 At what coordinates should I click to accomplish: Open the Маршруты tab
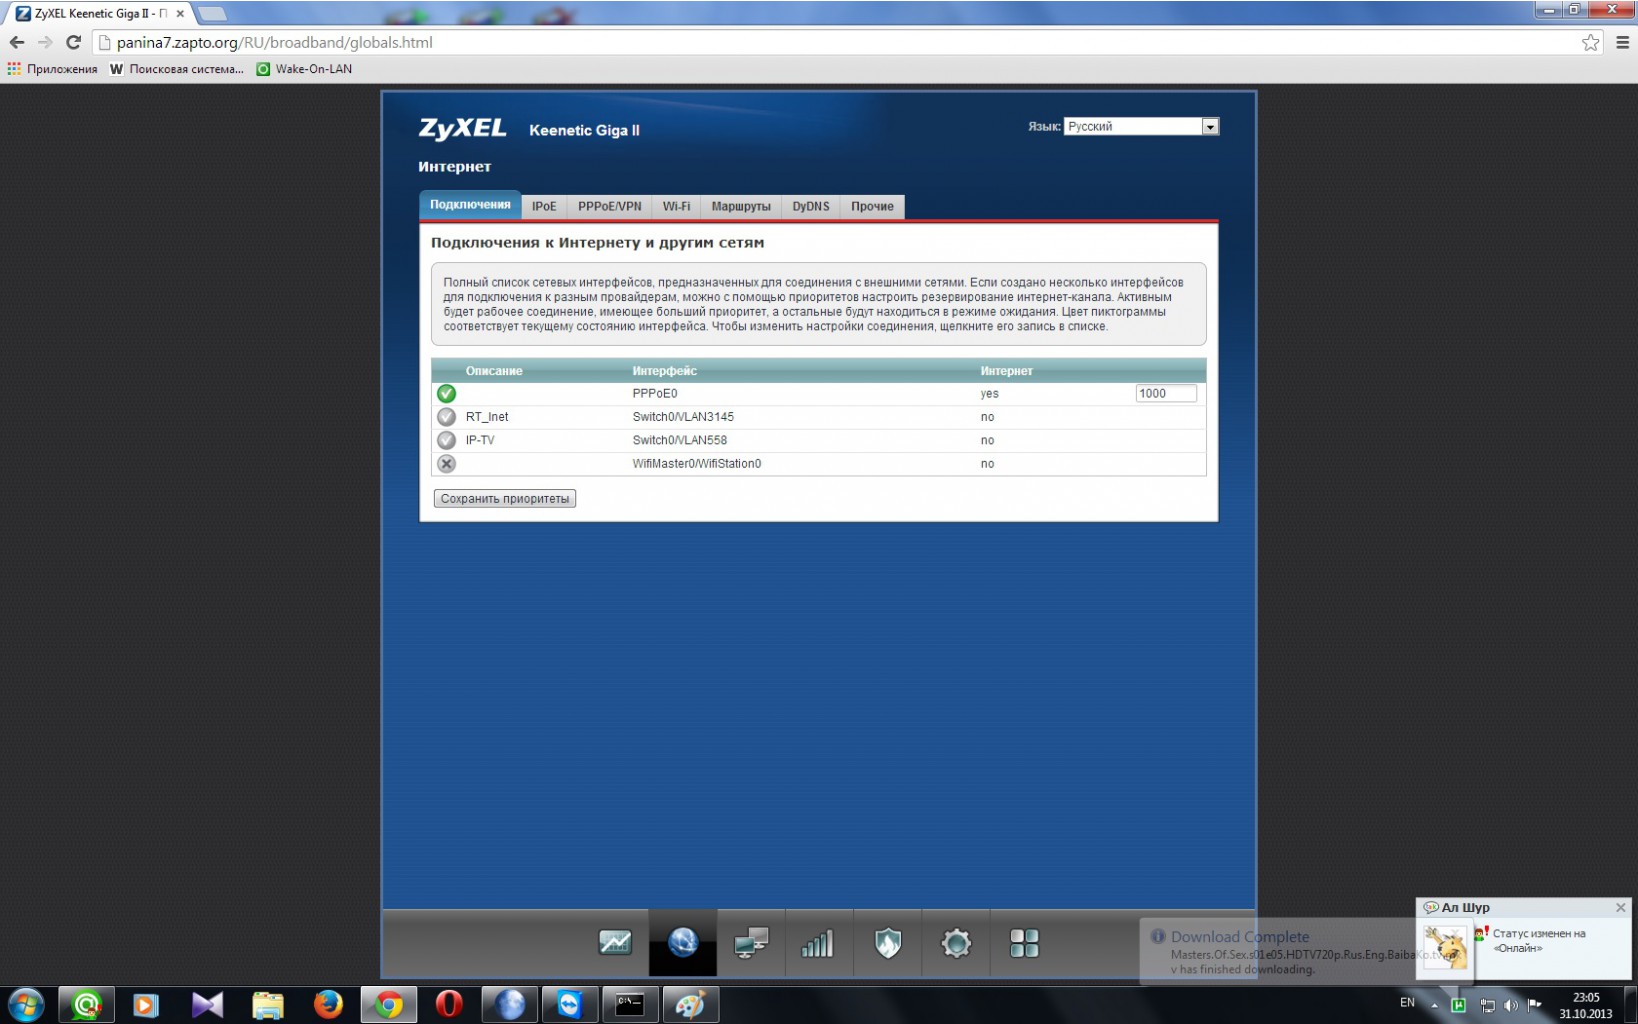tap(741, 206)
